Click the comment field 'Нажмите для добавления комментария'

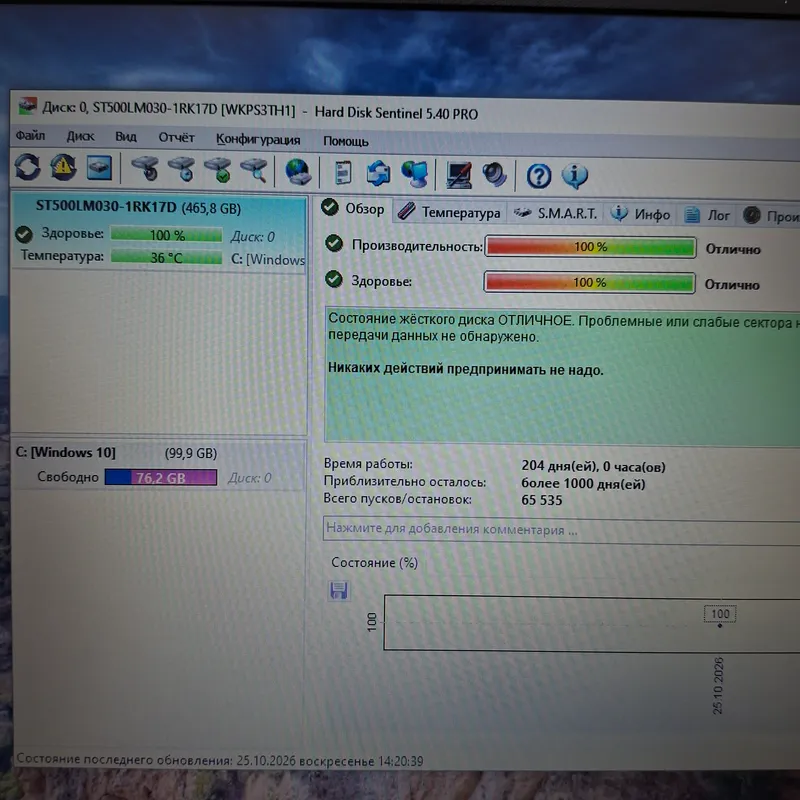point(561,530)
